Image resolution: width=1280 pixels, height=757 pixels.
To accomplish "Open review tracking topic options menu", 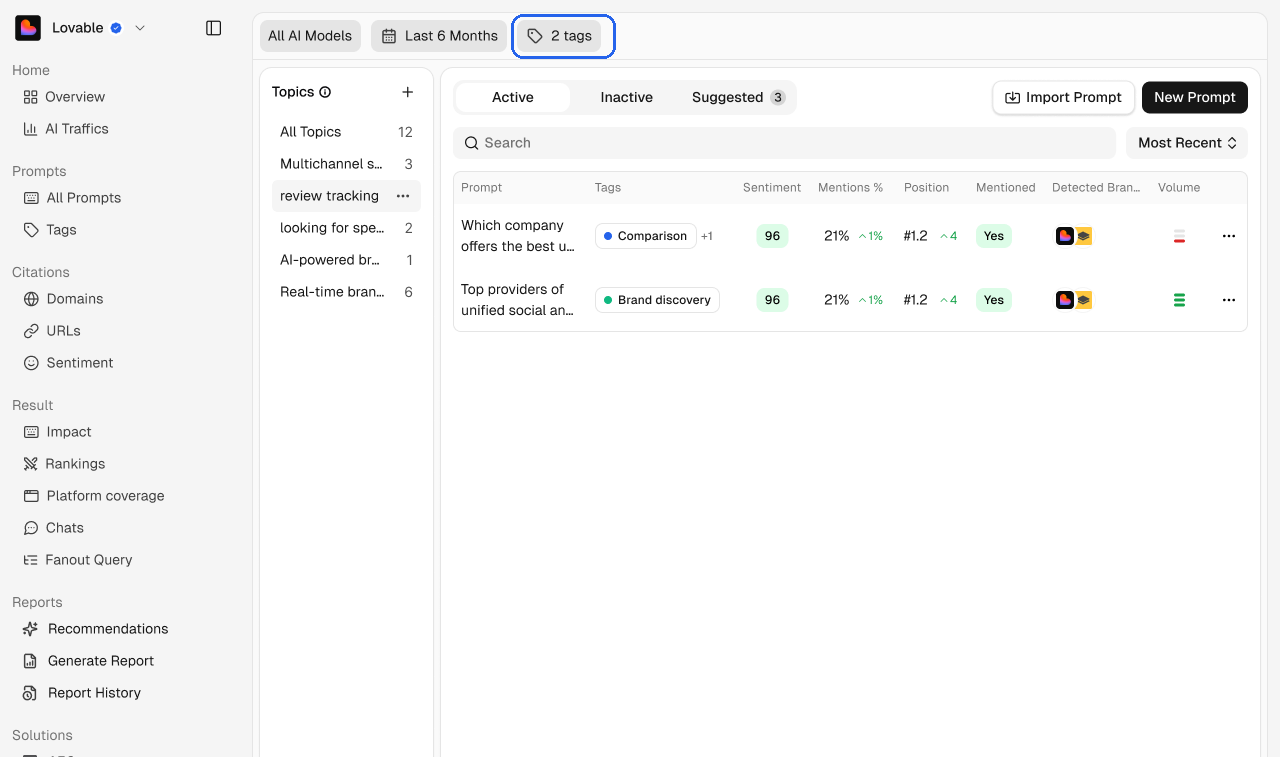I will 403,196.
